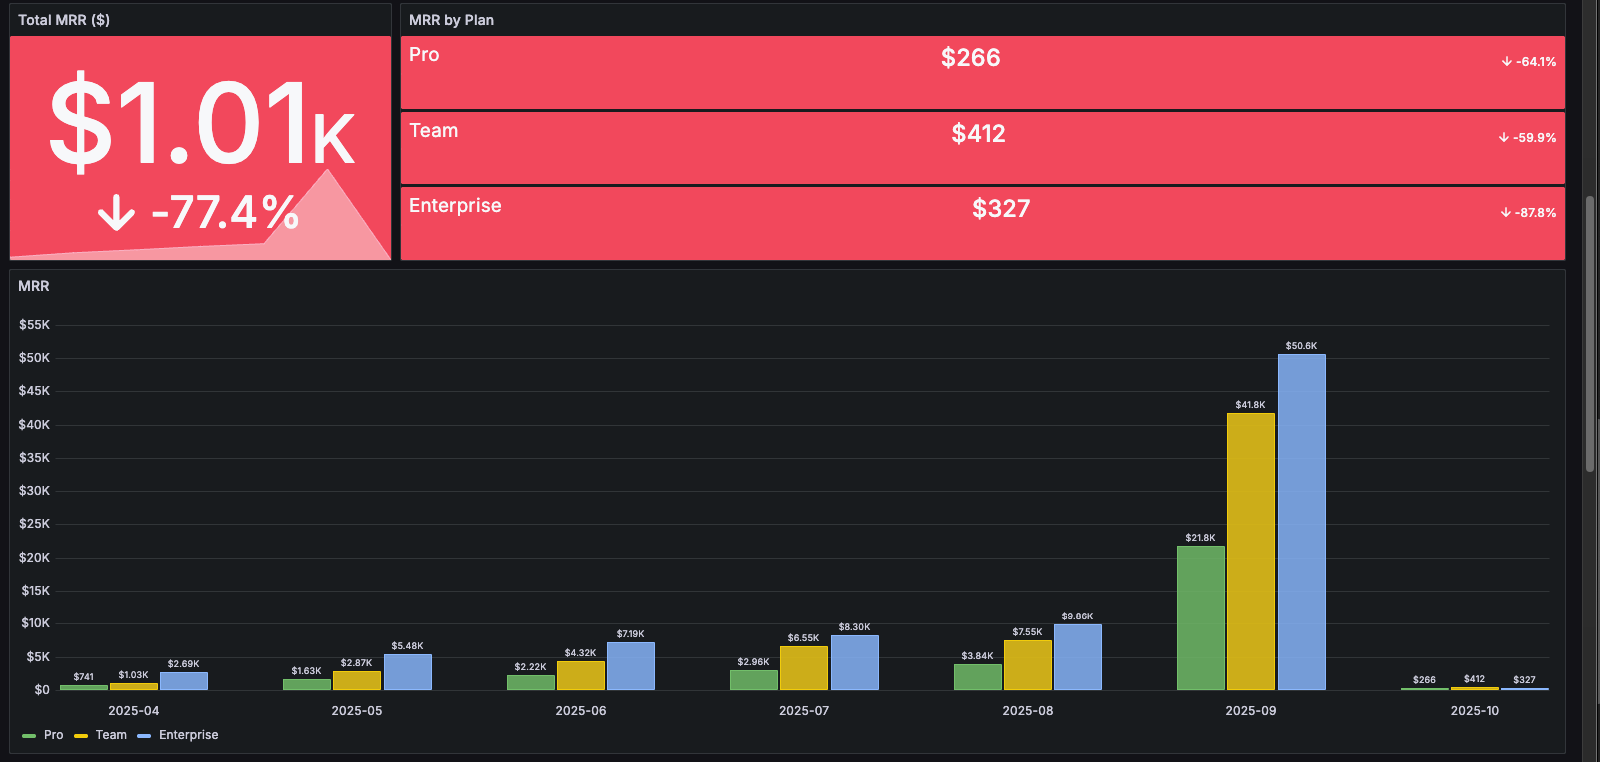Open the green Pro legend color swatch

[29, 736]
